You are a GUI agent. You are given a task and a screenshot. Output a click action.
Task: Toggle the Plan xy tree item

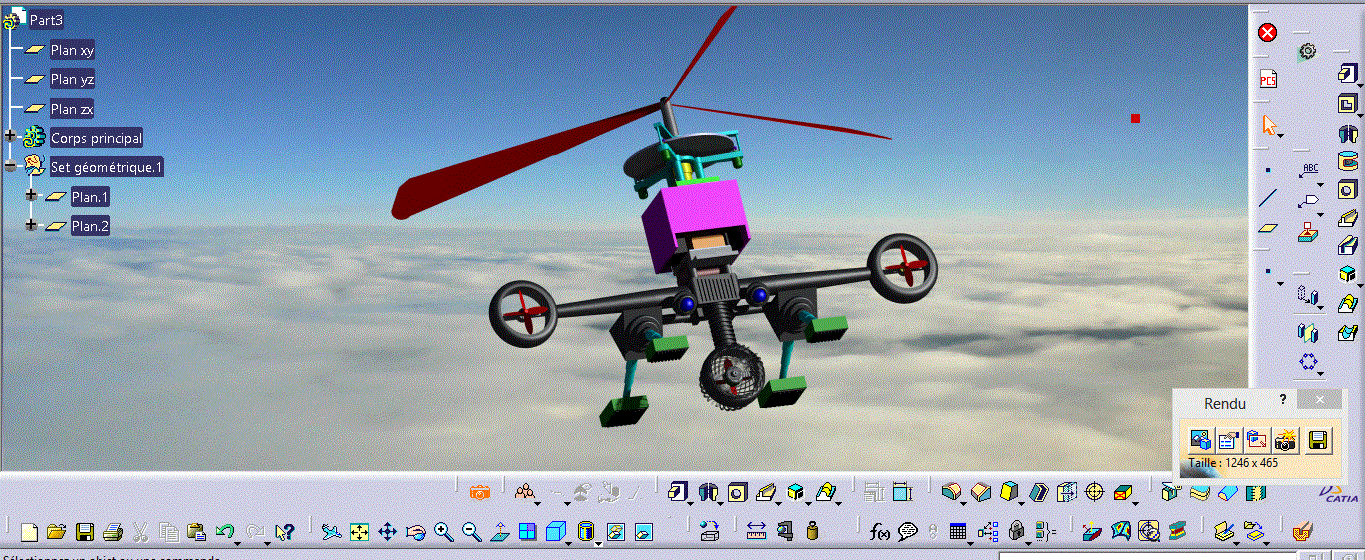coord(72,50)
